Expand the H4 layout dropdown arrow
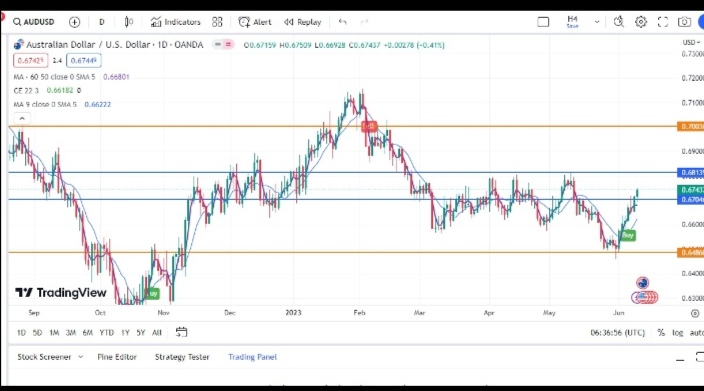The image size is (704, 391). (597, 22)
